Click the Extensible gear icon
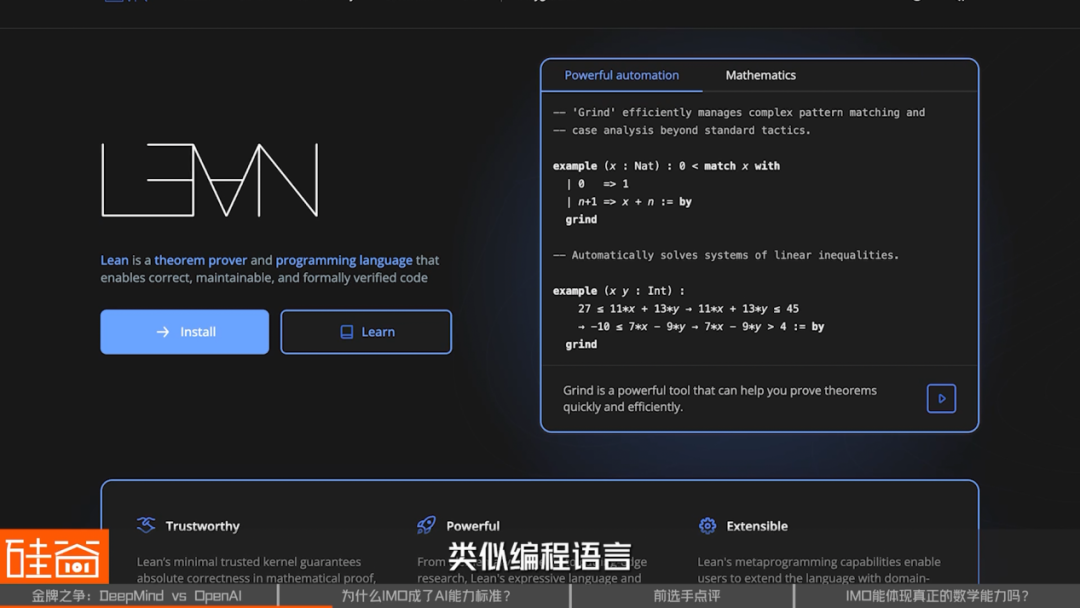The image size is (1080, 608). tap(707, 525)
